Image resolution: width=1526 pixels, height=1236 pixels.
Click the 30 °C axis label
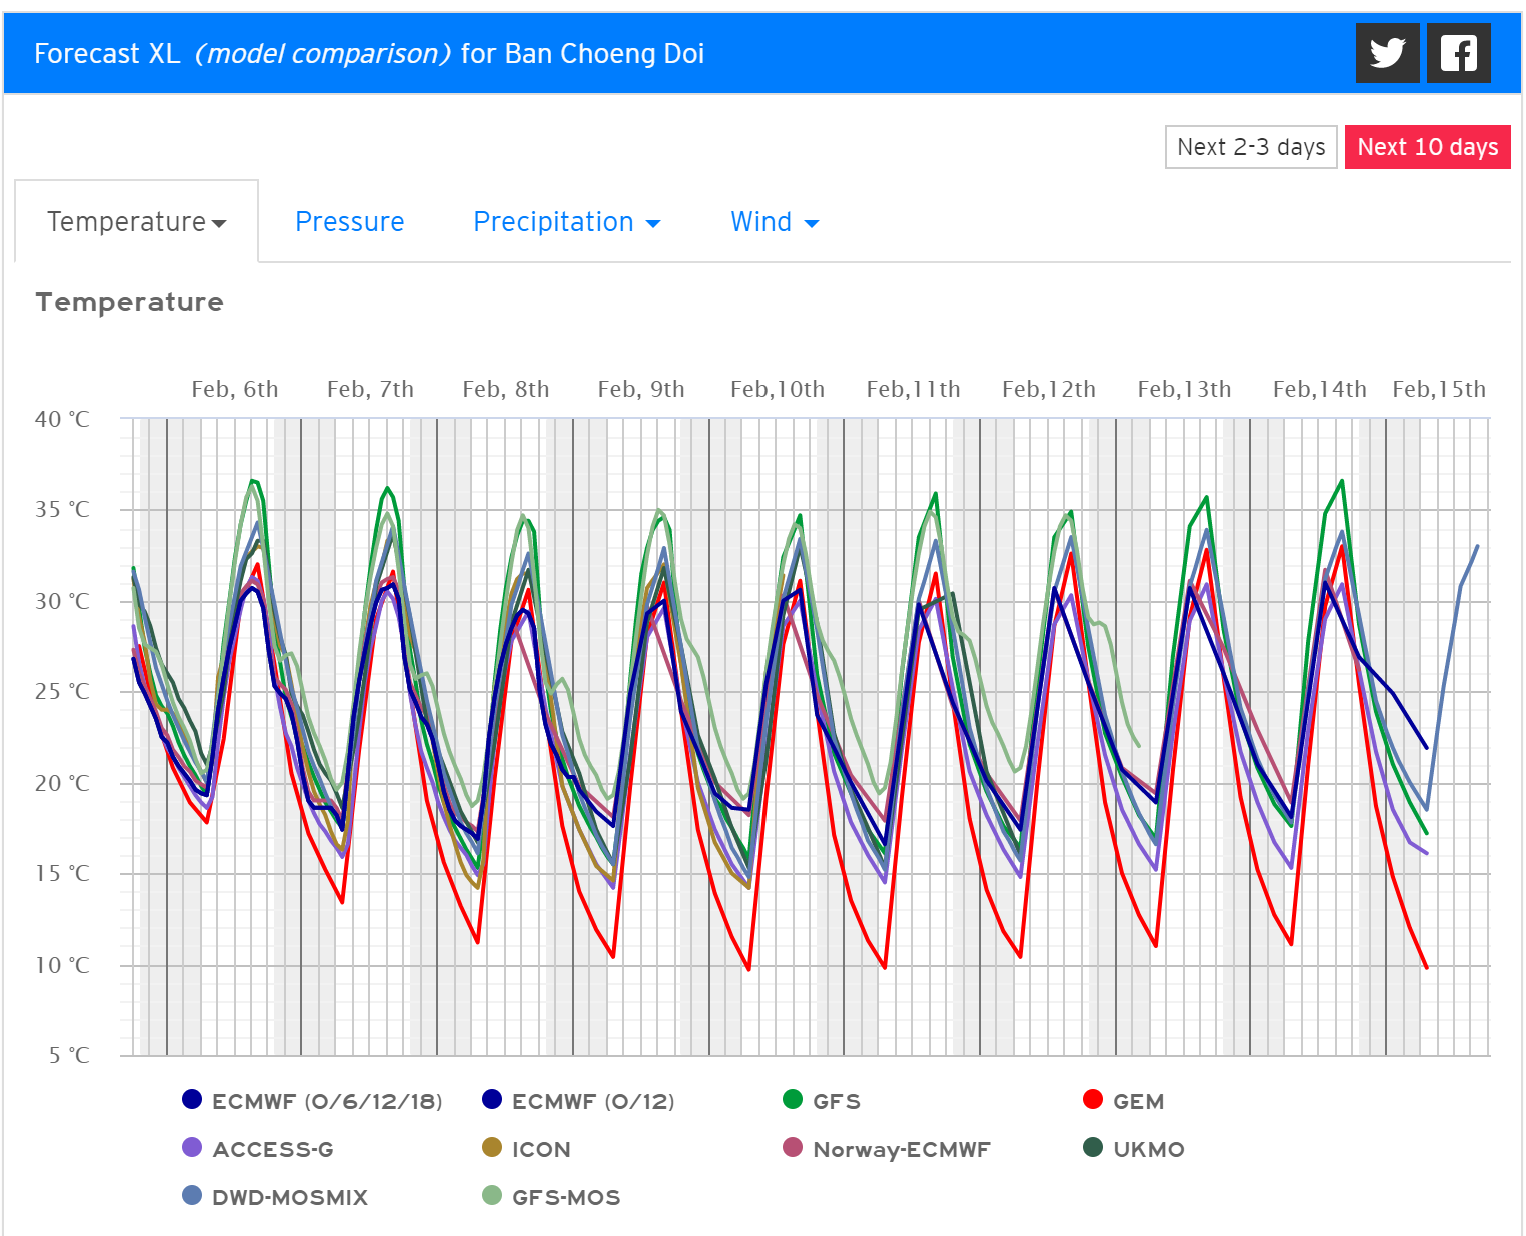62,602
